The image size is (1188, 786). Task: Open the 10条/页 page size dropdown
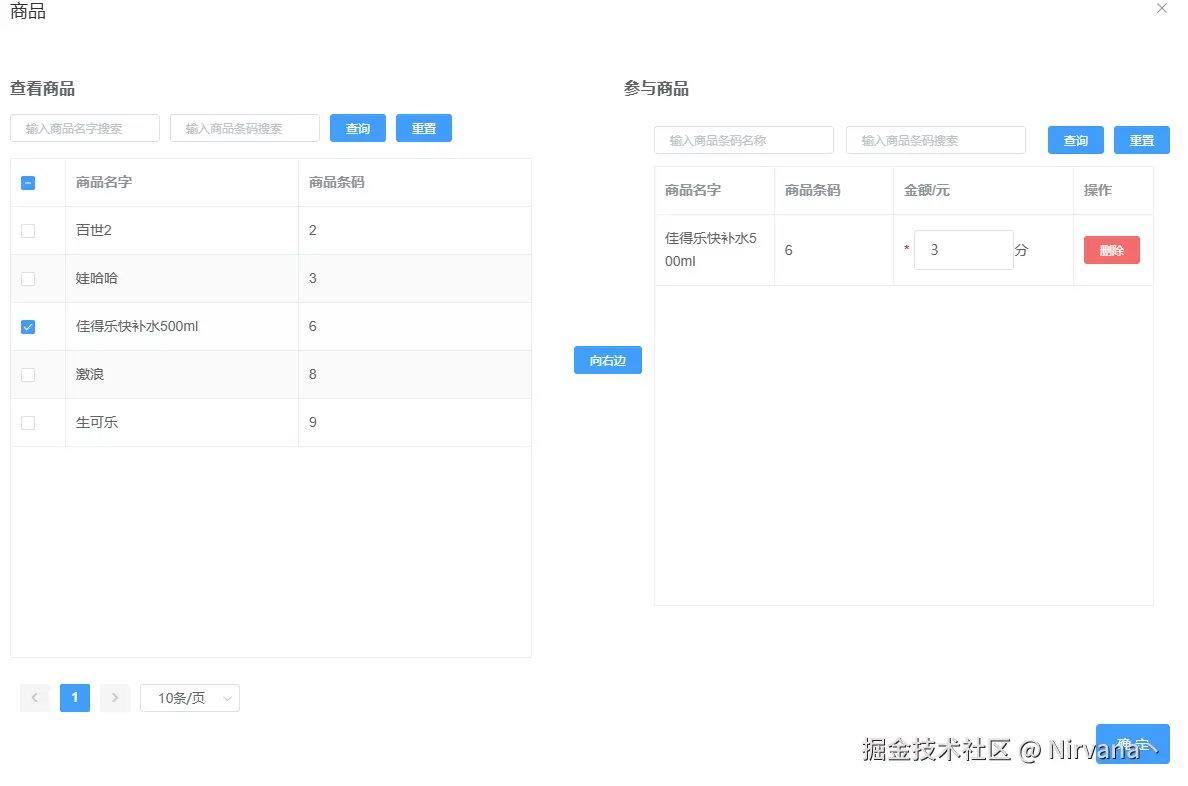pyautogui.click(x=190, y=697)
